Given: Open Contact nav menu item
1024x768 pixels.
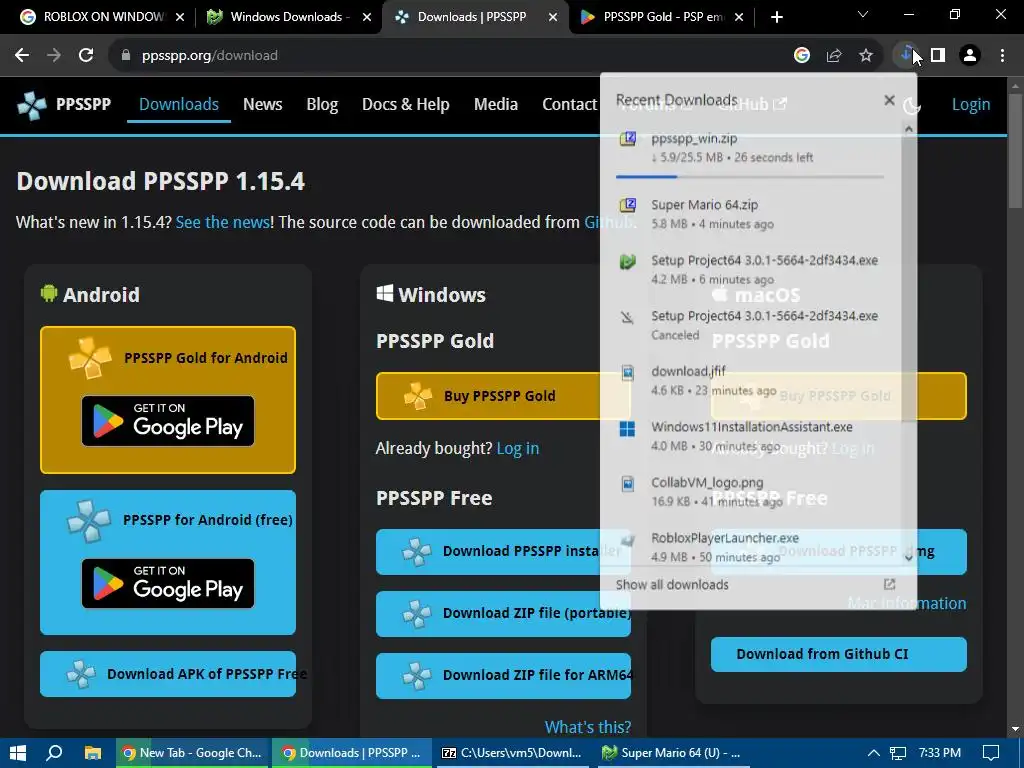Looking at the screenshot, I should click(x=569, y=104).
